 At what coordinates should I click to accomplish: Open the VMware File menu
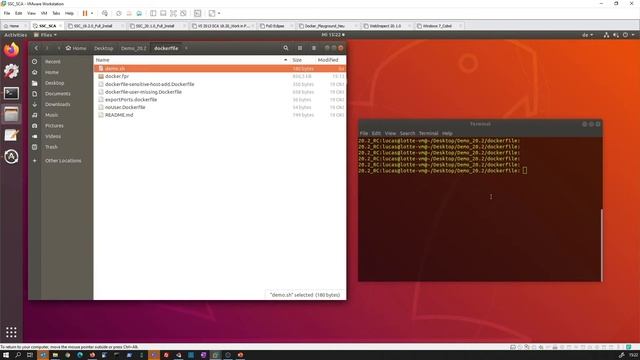7,13
